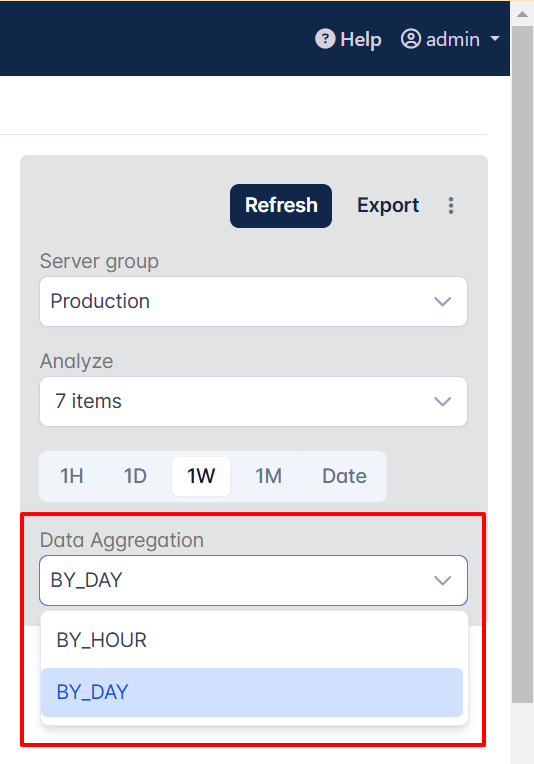Select the 1D time range
Screen dimensions: 534x764
[135, 476]
